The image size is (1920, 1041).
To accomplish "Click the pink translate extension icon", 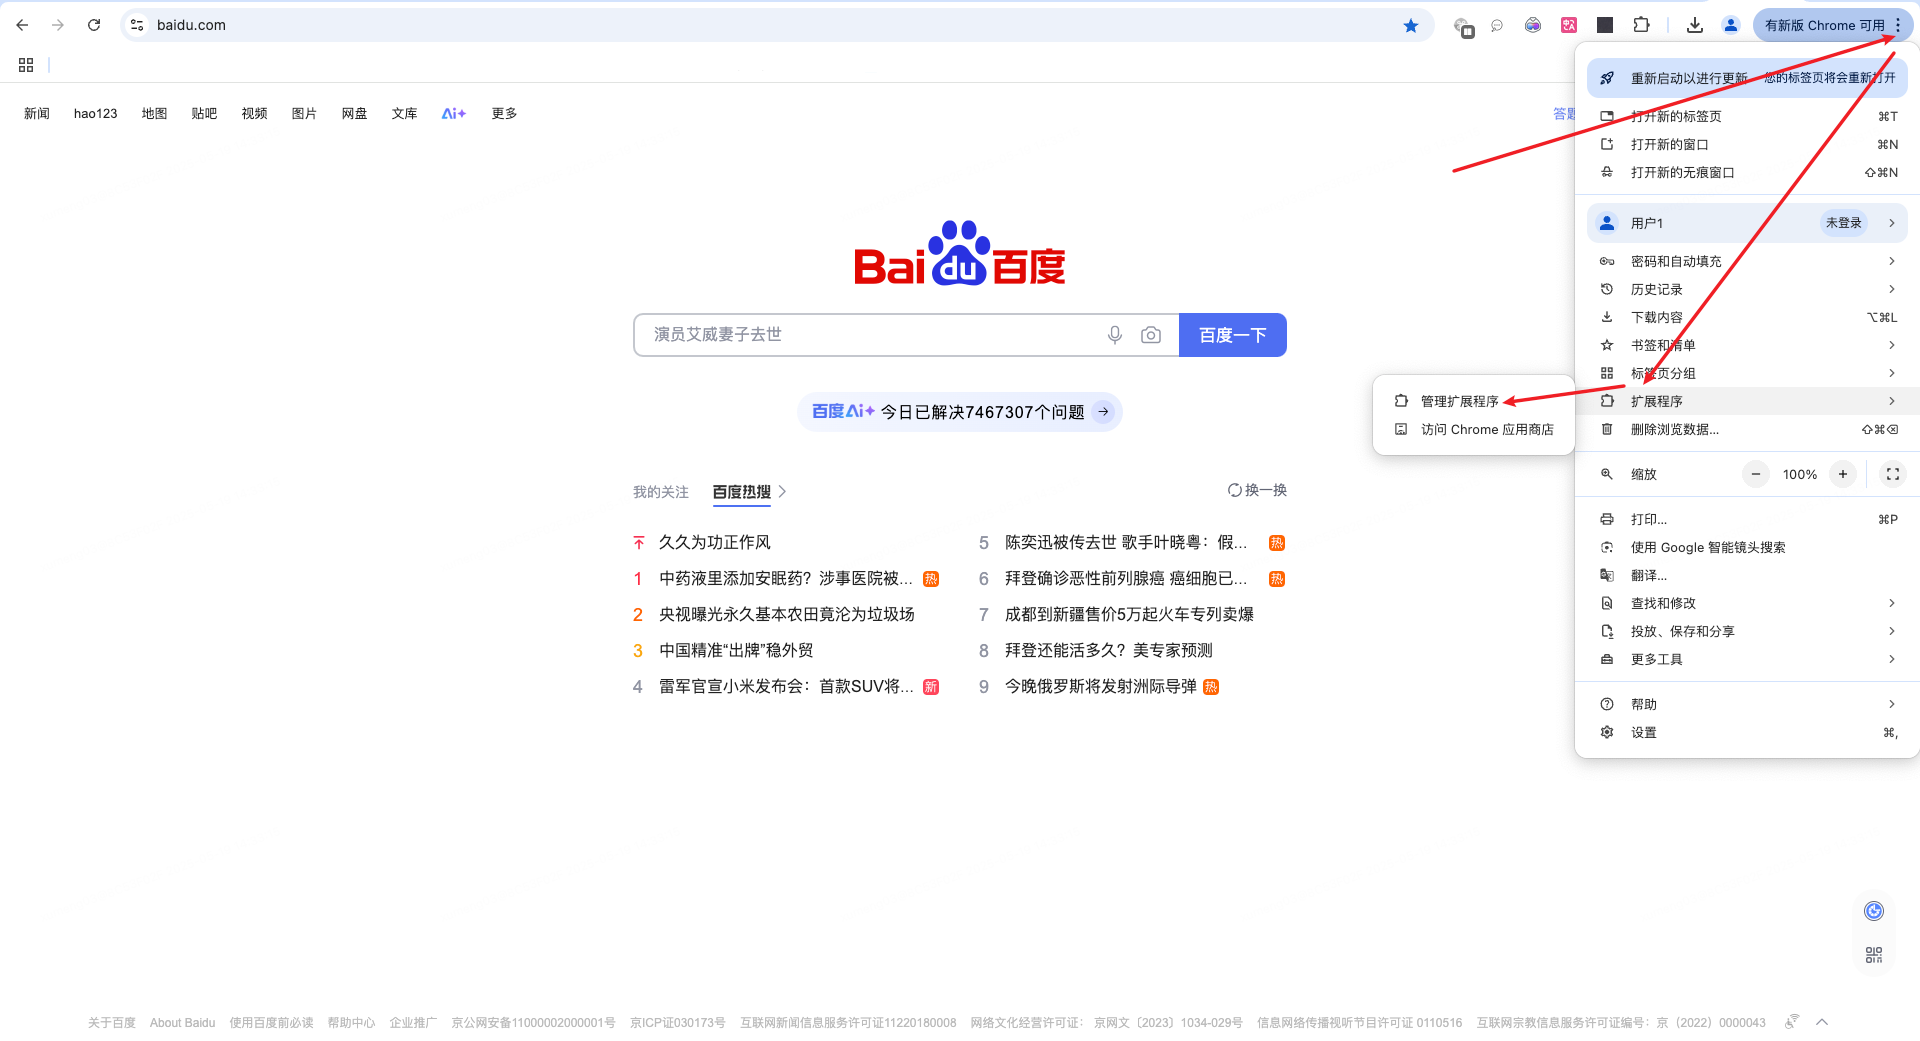I will (1569, 25).
